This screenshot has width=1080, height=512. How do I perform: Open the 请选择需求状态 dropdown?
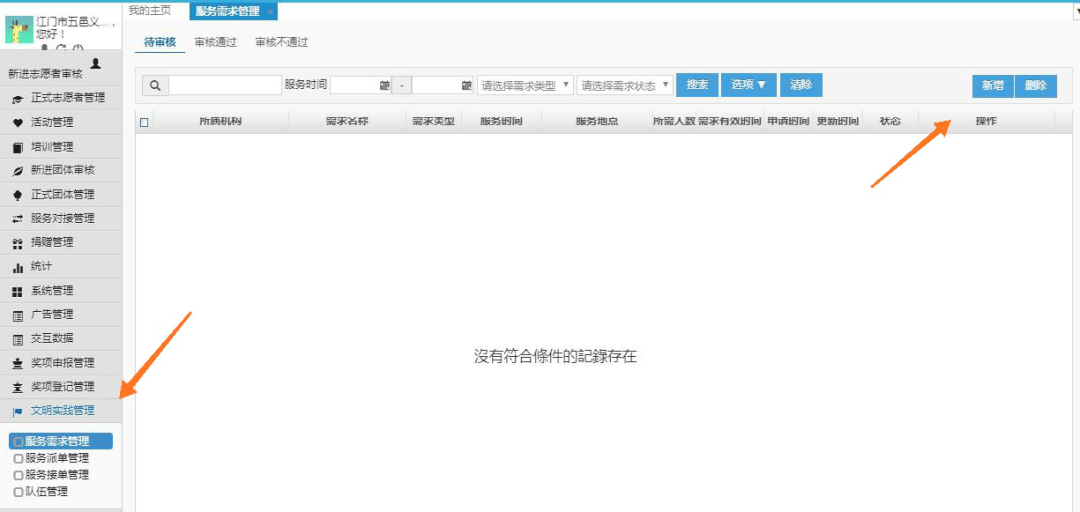point(625,85)
